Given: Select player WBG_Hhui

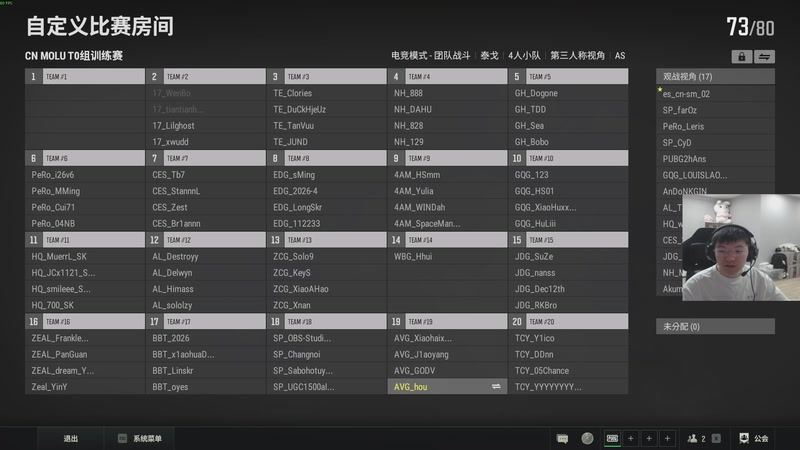Looking at the screenshot, I should [447, 256].
